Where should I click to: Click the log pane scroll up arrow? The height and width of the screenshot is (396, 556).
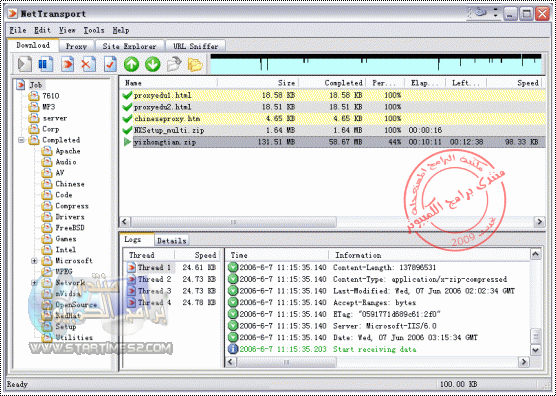coord(535,254)
